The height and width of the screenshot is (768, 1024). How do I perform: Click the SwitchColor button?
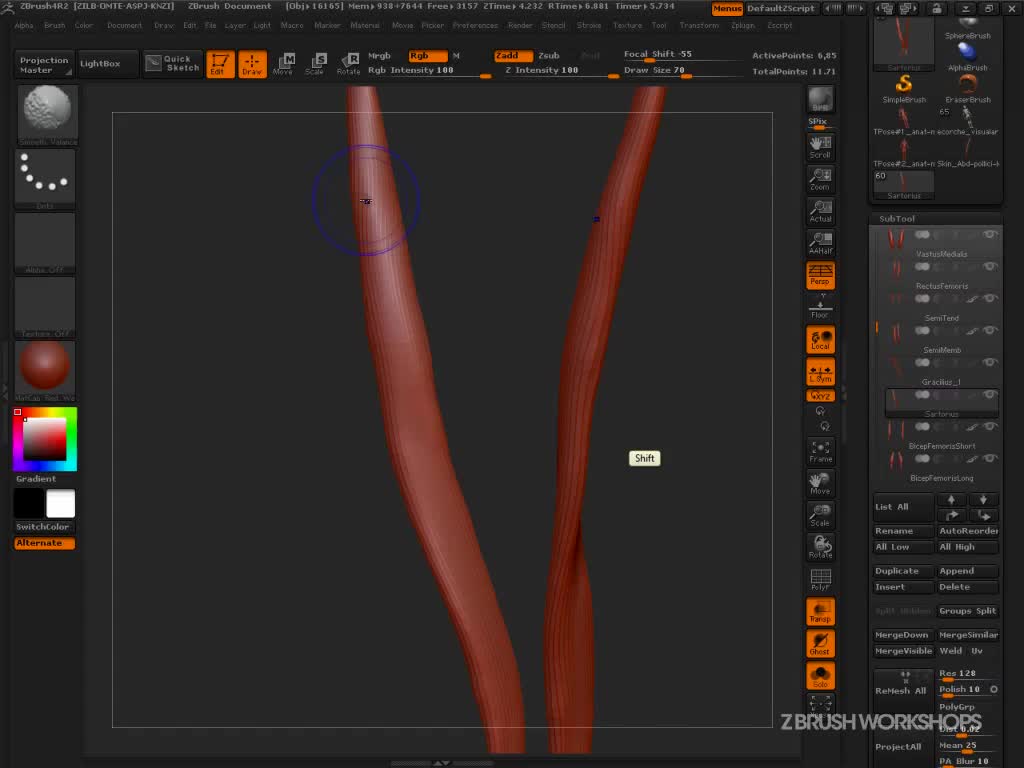point(44,526)
